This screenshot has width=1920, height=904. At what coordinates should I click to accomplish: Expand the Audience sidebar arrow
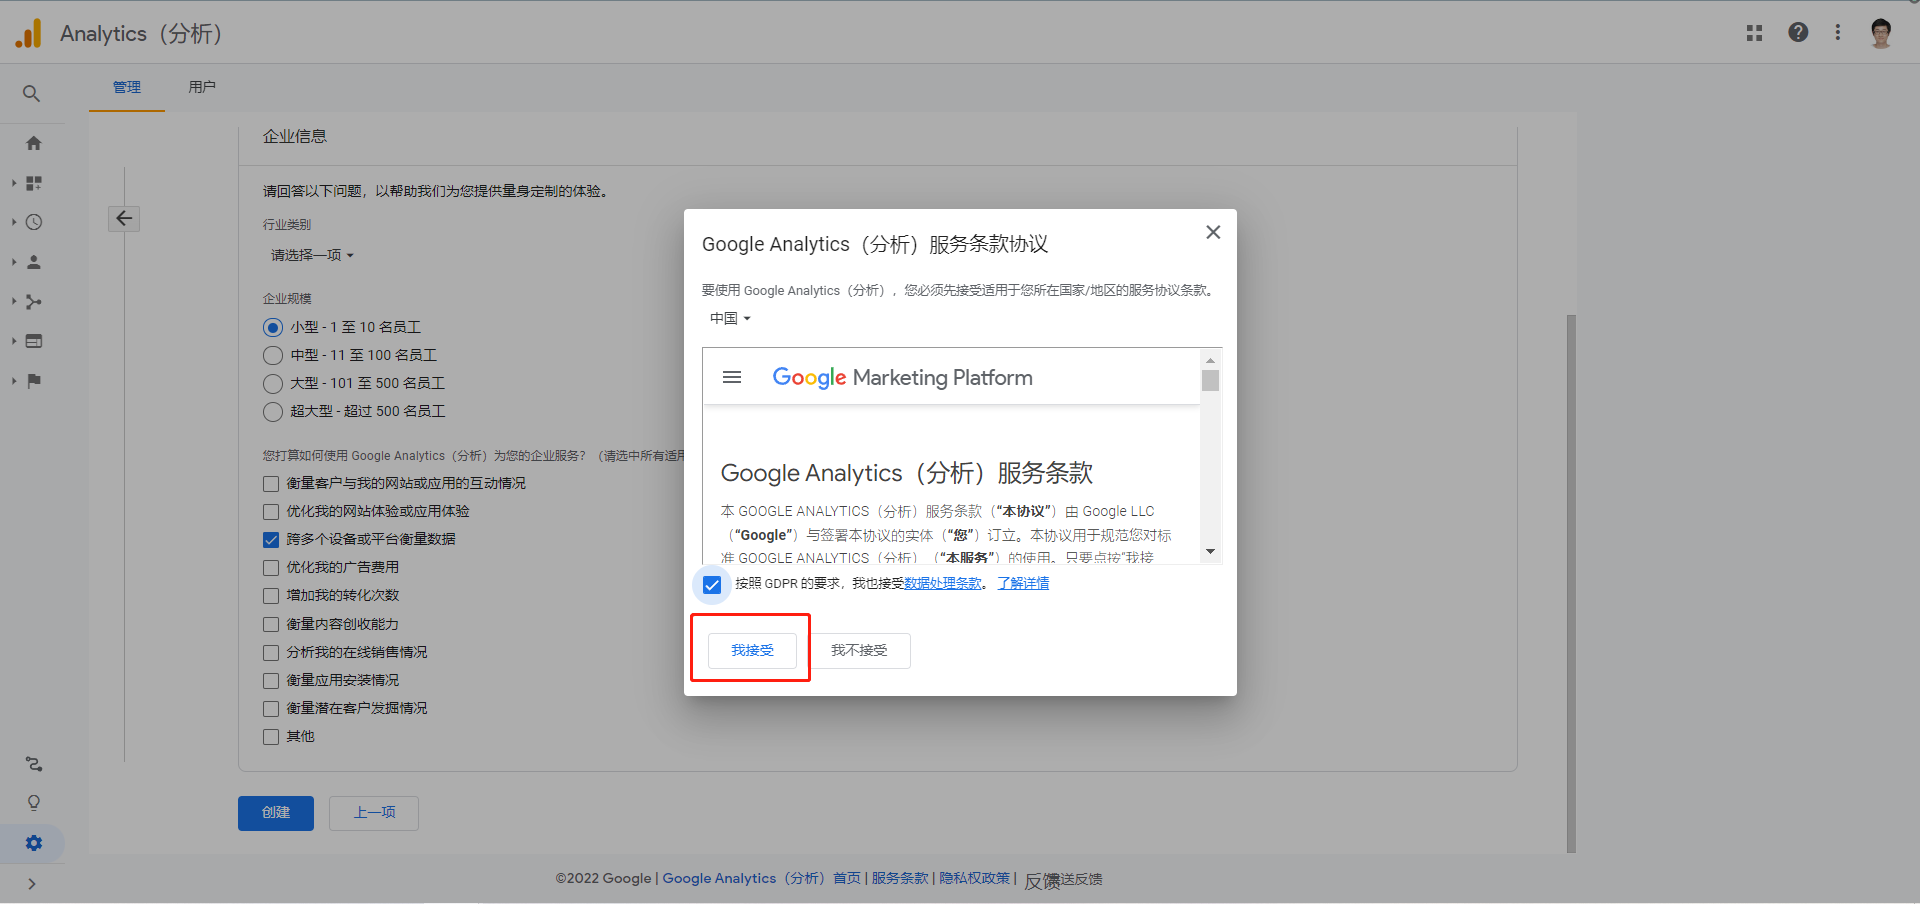[x=14, y=262]
